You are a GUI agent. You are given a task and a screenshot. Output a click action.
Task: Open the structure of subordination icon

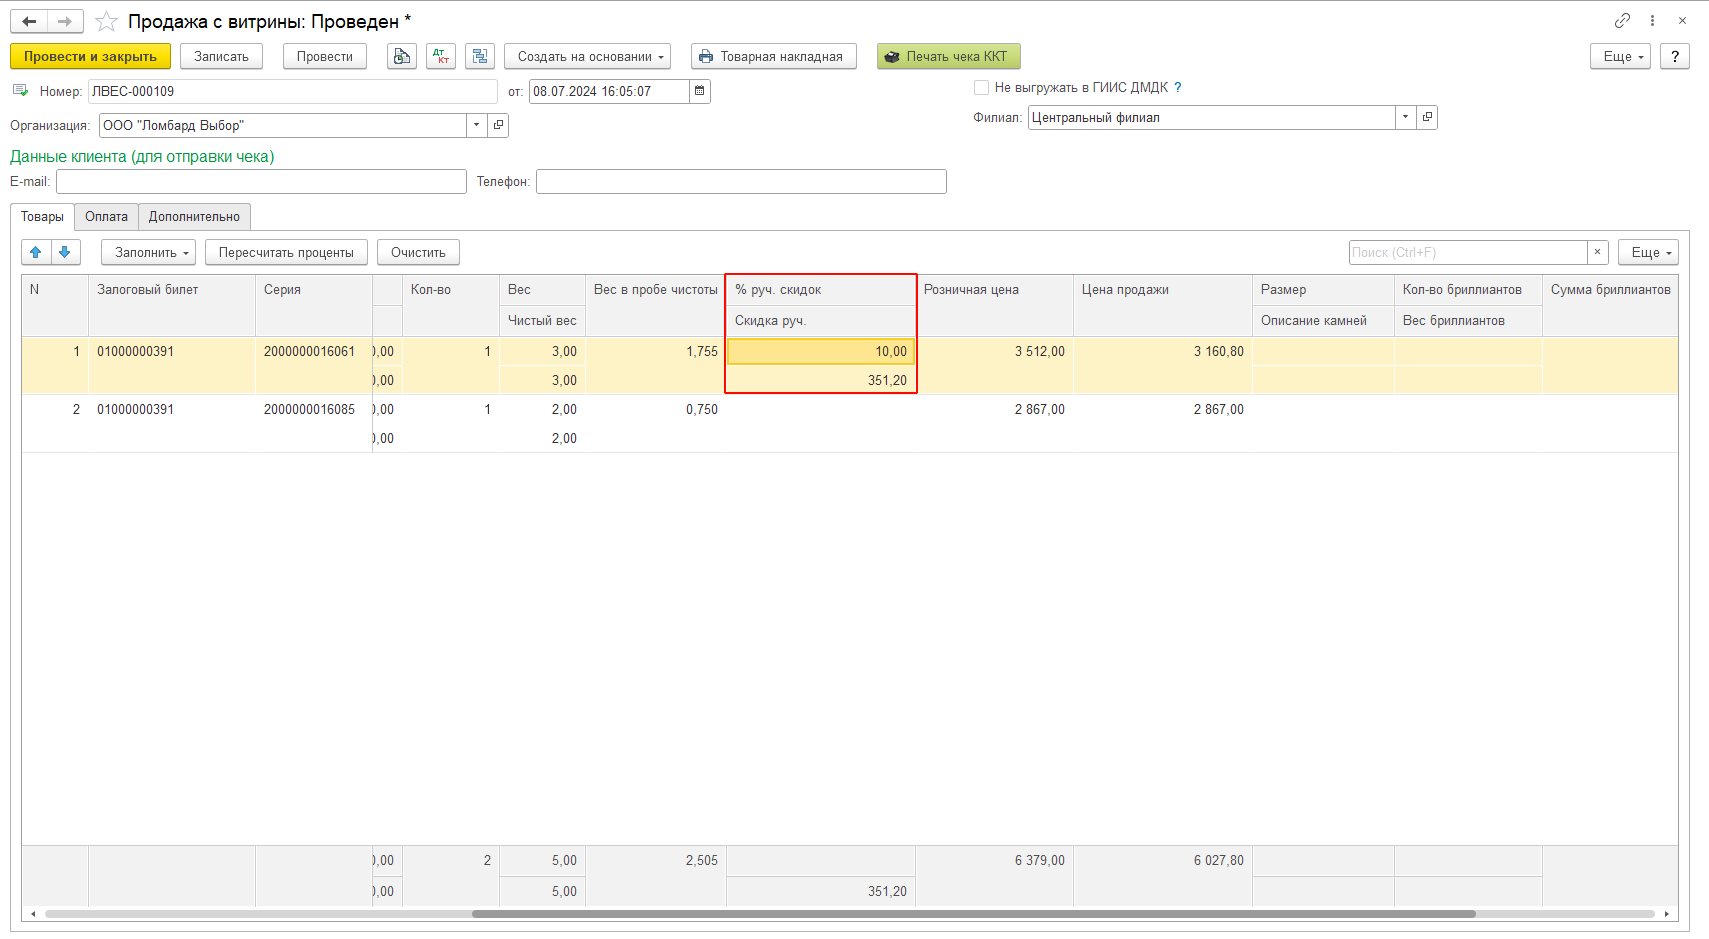(402, 56)
